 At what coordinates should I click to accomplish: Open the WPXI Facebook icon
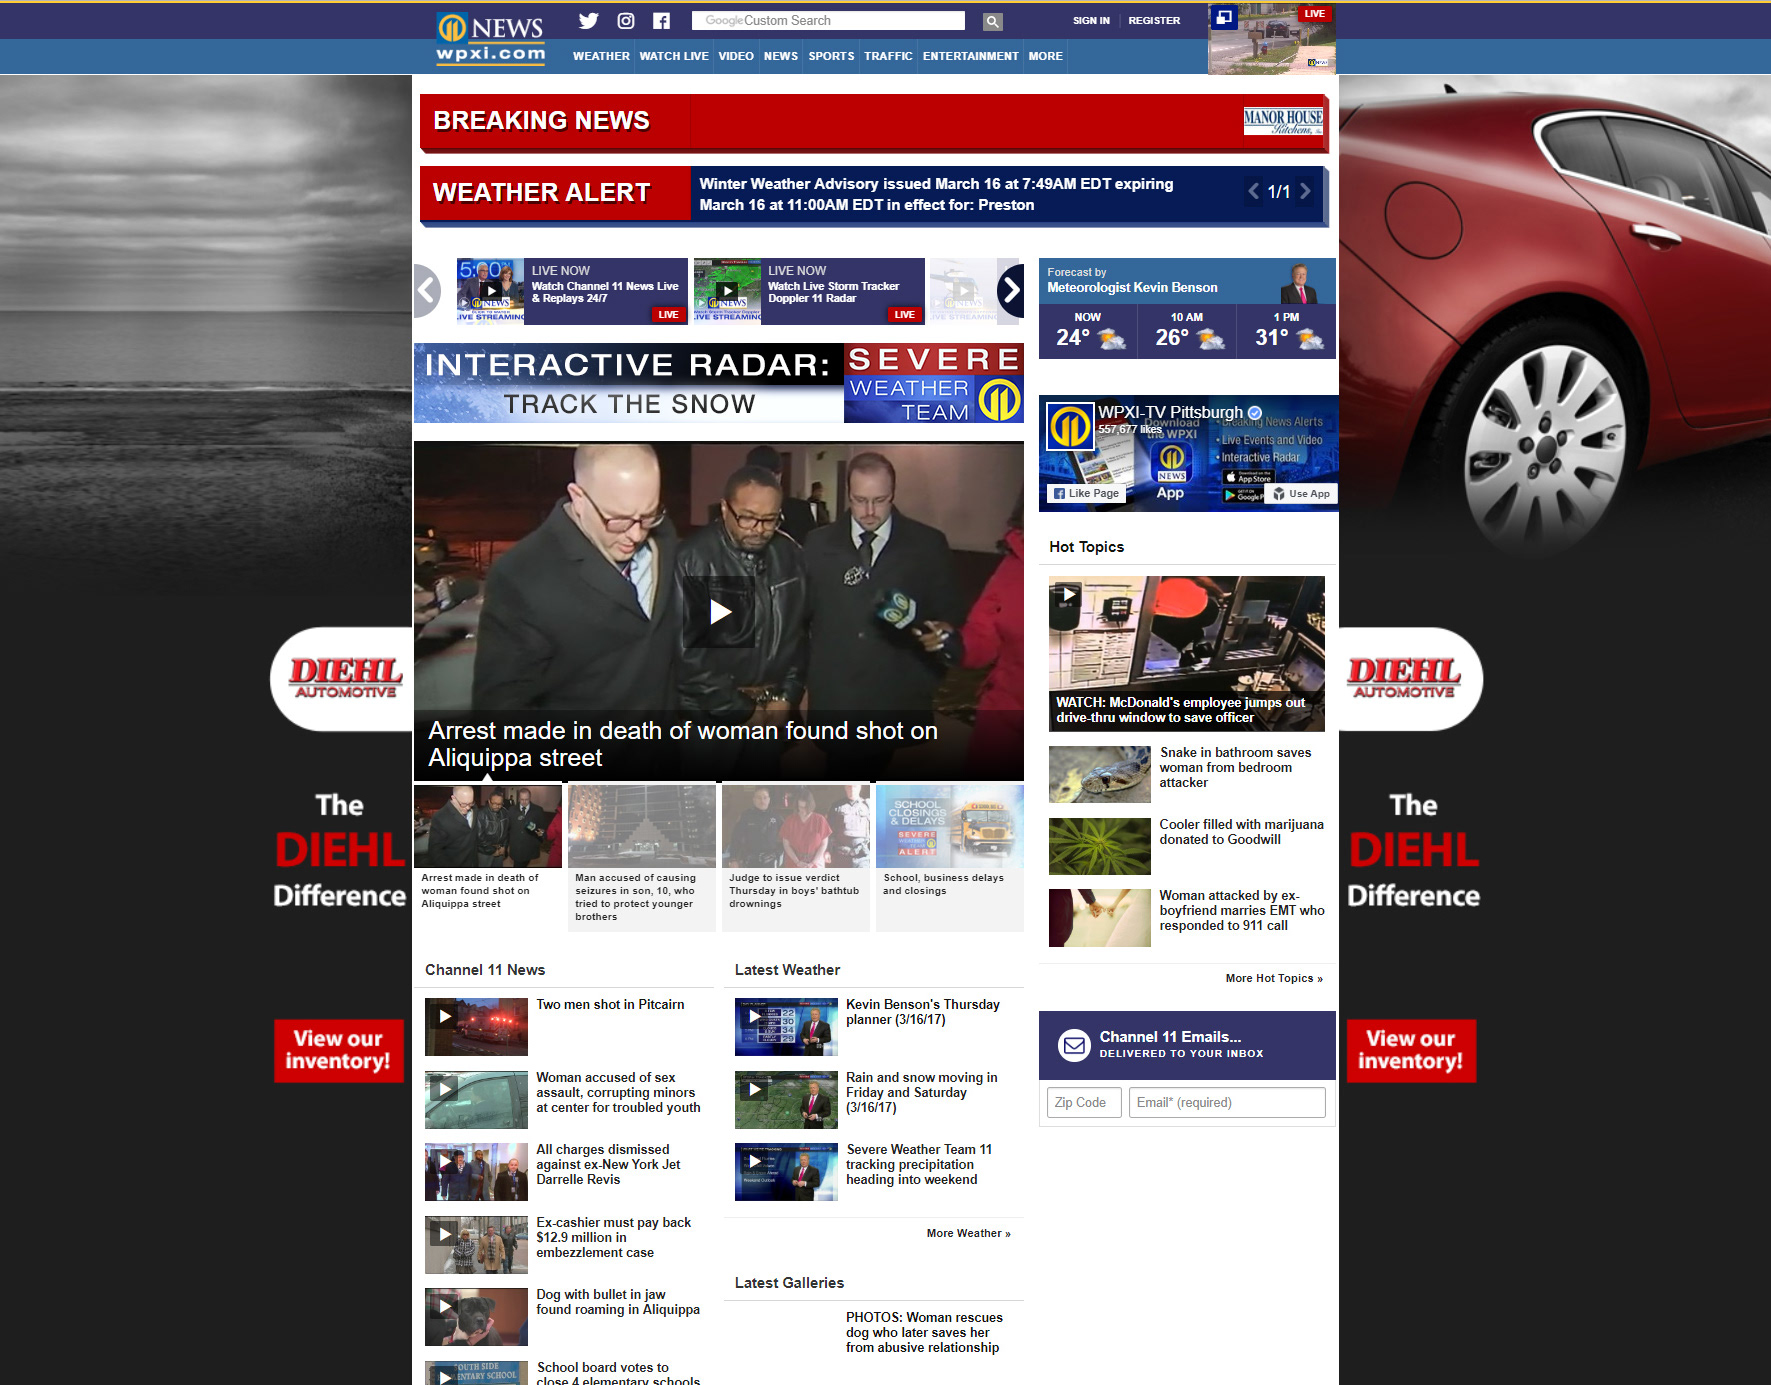[x=661, y=21]
